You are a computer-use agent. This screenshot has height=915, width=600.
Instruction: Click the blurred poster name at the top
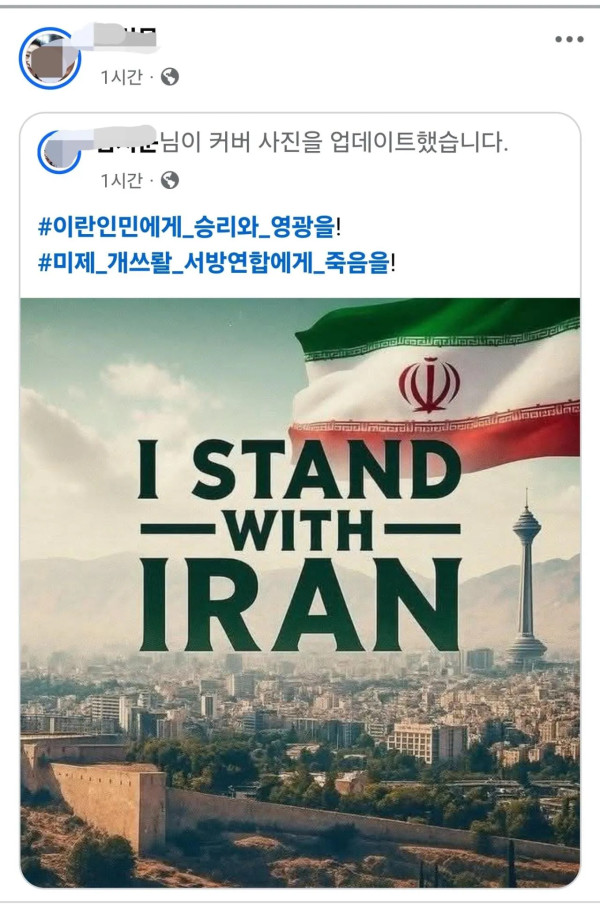[x=126, y=36]
